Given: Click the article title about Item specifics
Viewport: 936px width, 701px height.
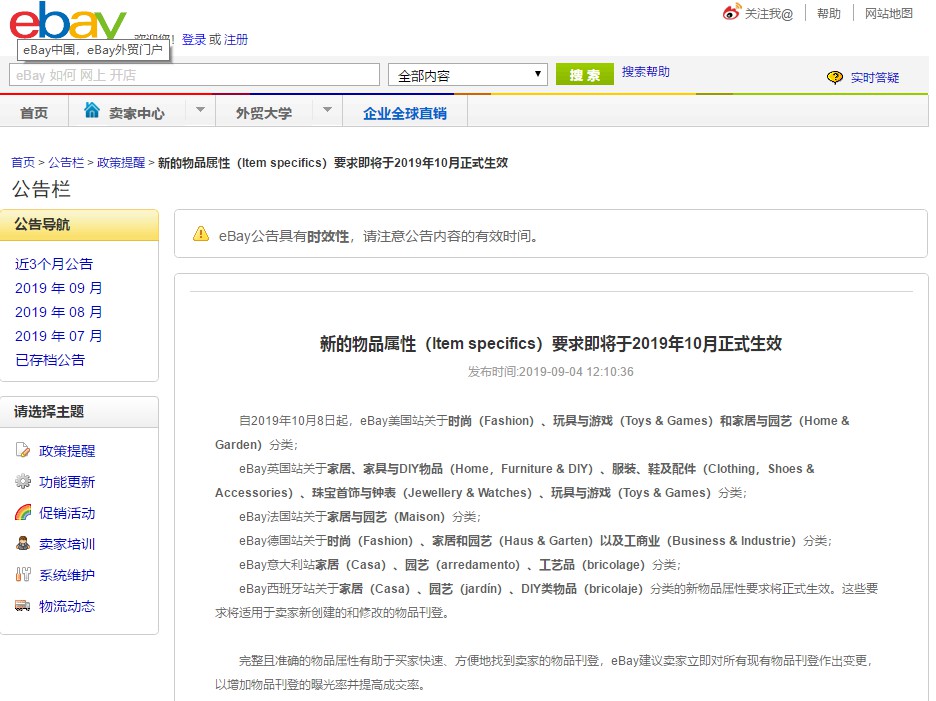Looking at the screenshot, I should [550, 343].
